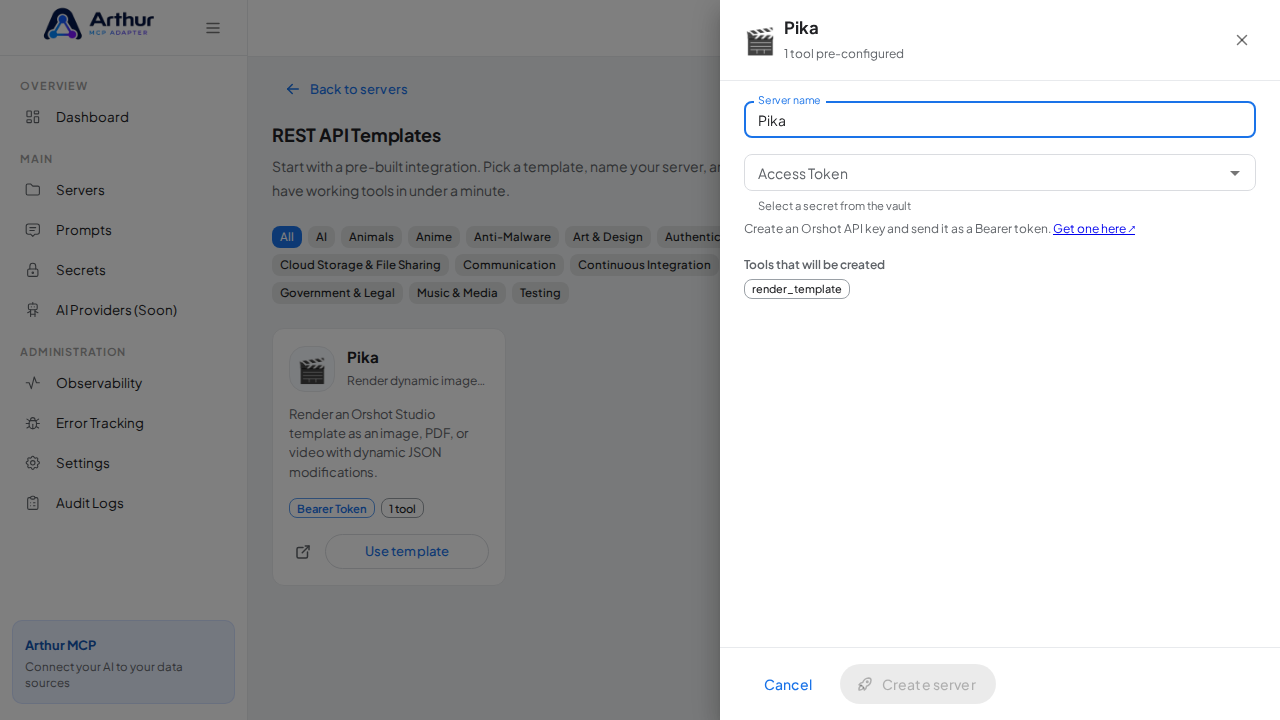This screenshot has width=1280, height=720.
Task: Go back to servers link
Action: point(347,89)
